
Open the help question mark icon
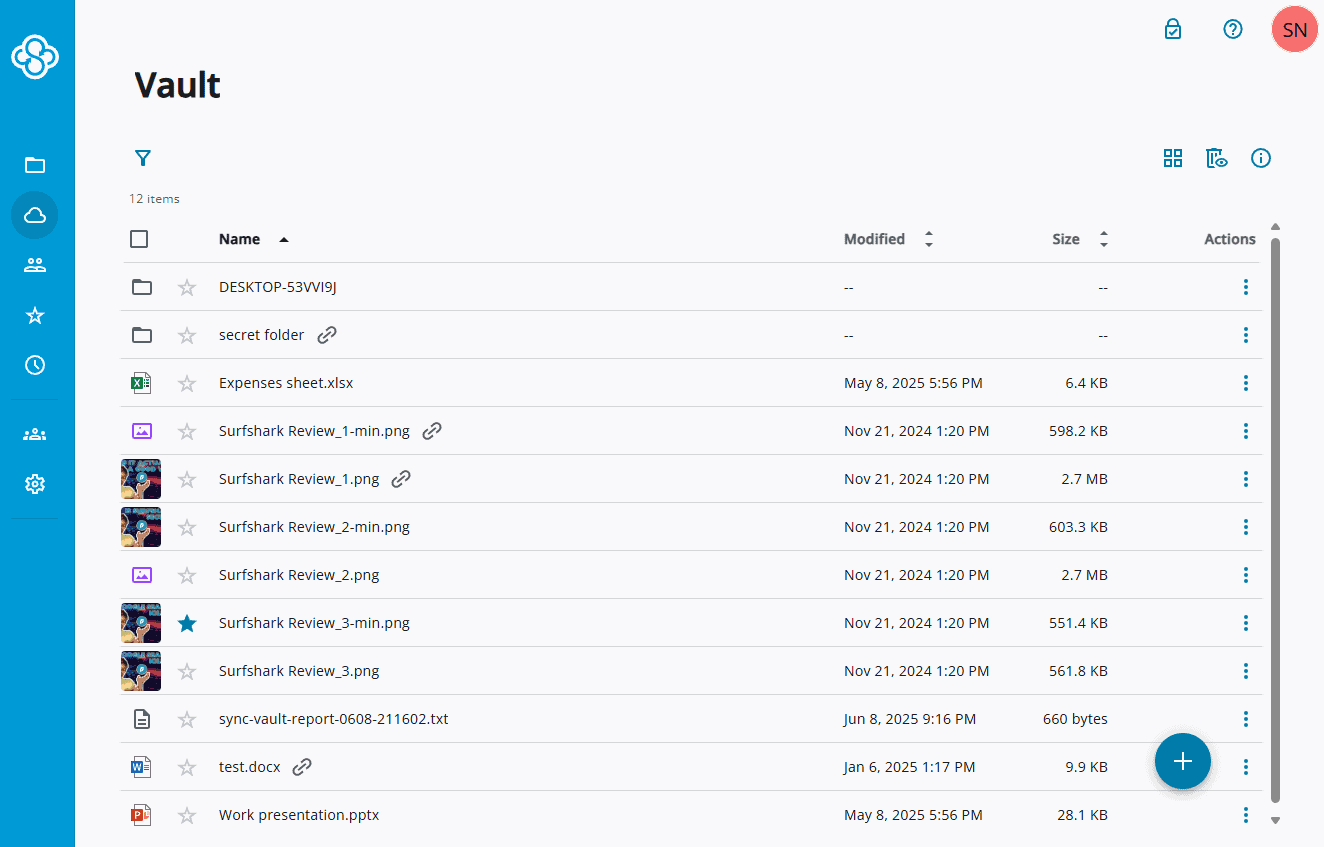[1233, 29]
